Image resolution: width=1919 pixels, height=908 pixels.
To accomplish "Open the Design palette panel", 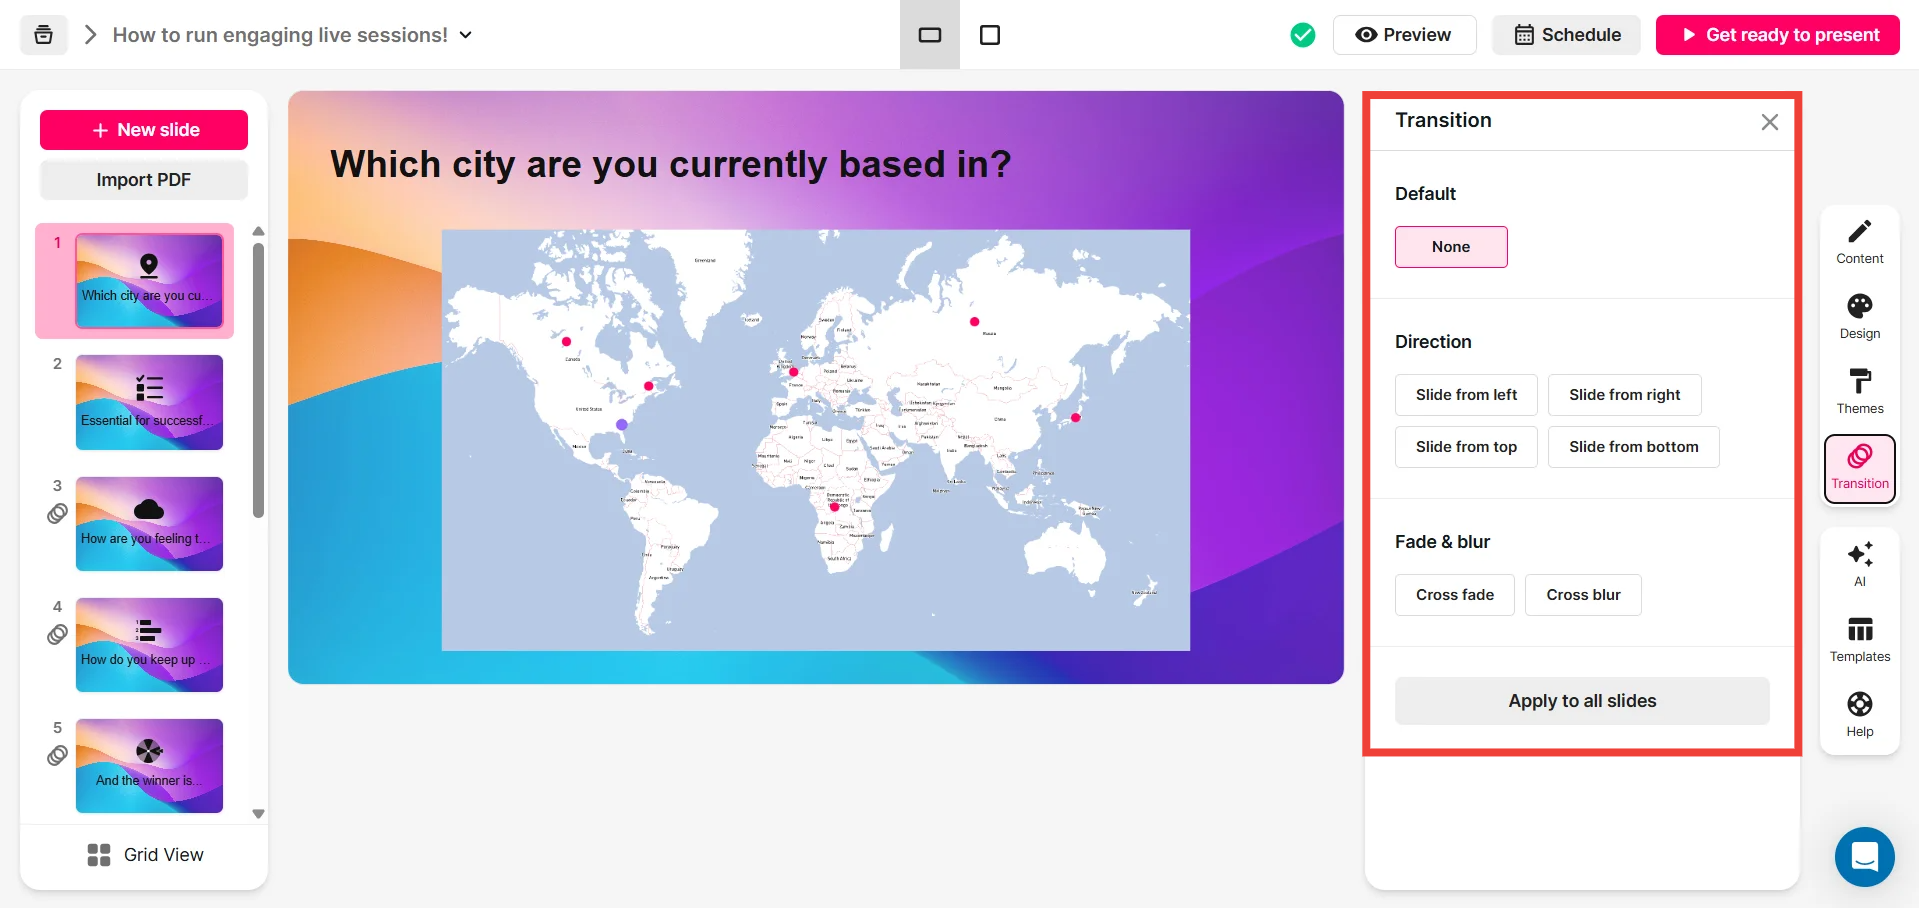I will (1859, 317).
